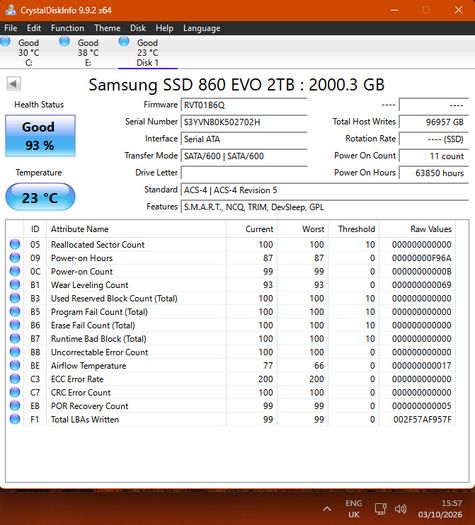Click status orb of Used Reserved Block Count row

(x=15, y=298)
